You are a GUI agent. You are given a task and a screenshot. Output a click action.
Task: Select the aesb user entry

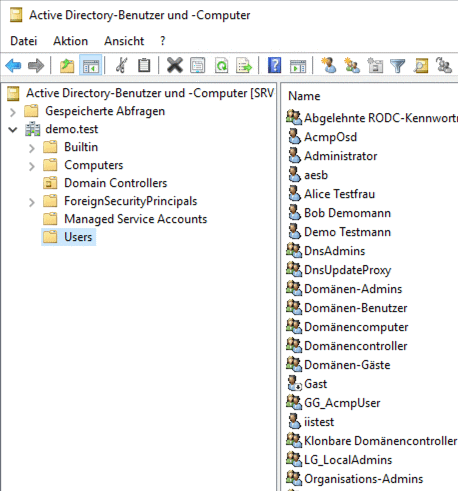(x=316, y=175)
